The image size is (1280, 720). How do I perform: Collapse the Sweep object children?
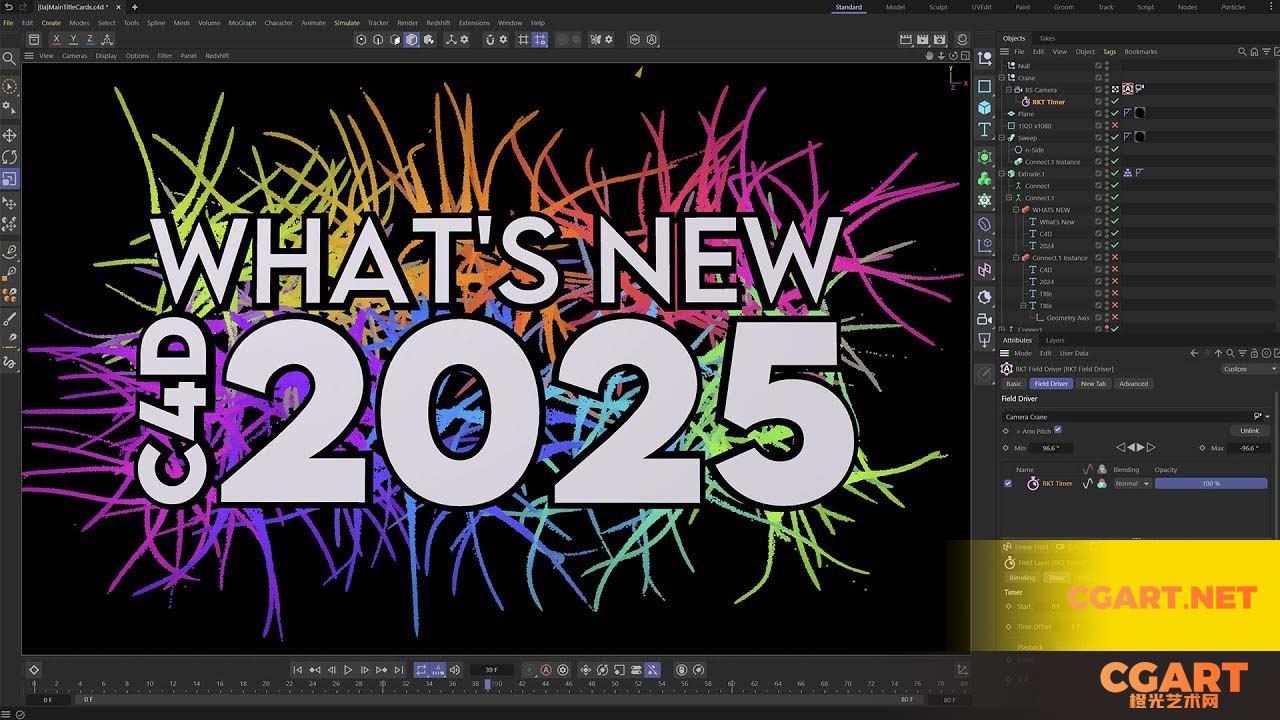(1004, 138)
